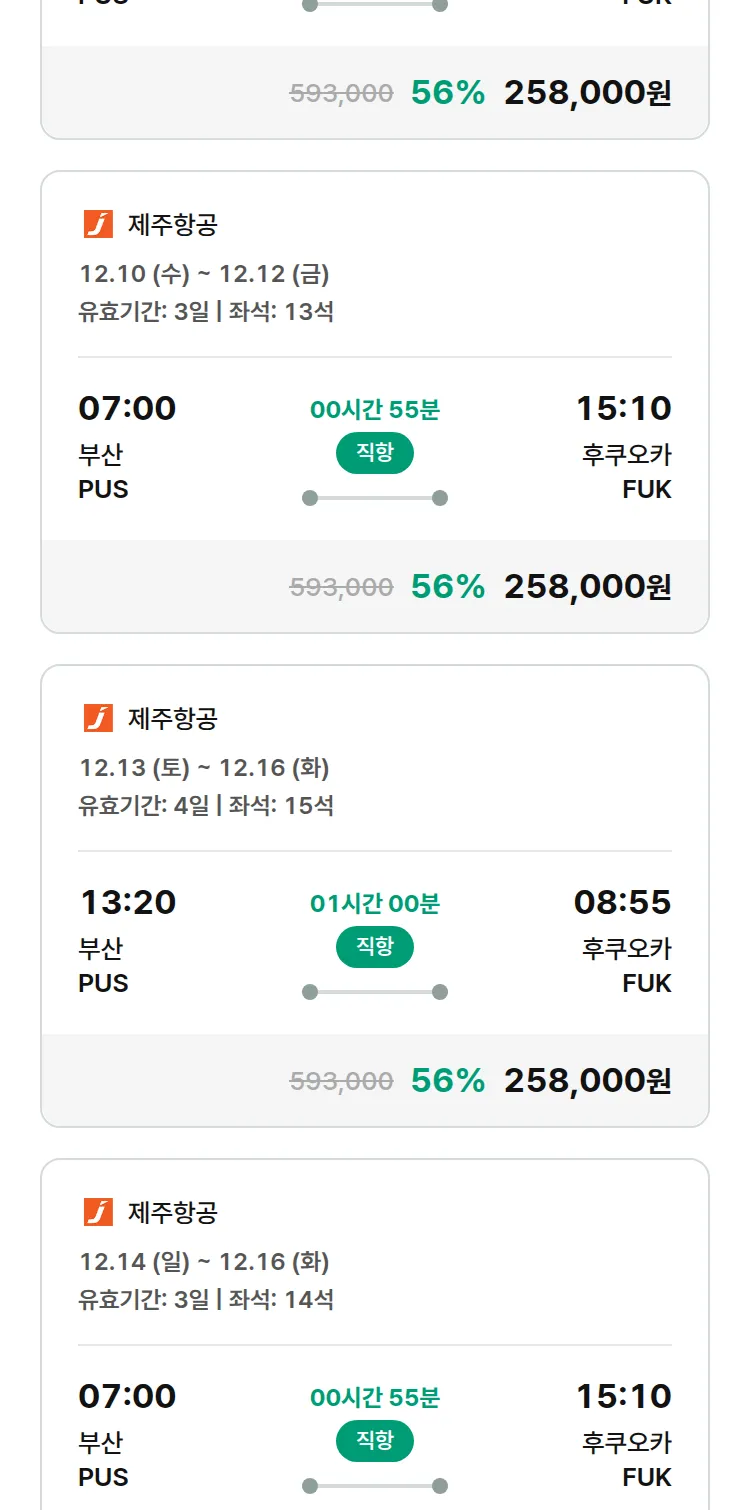
Task: Tap the 직항 badge under 01시간 00분
Action: click(x=375, y=946)
